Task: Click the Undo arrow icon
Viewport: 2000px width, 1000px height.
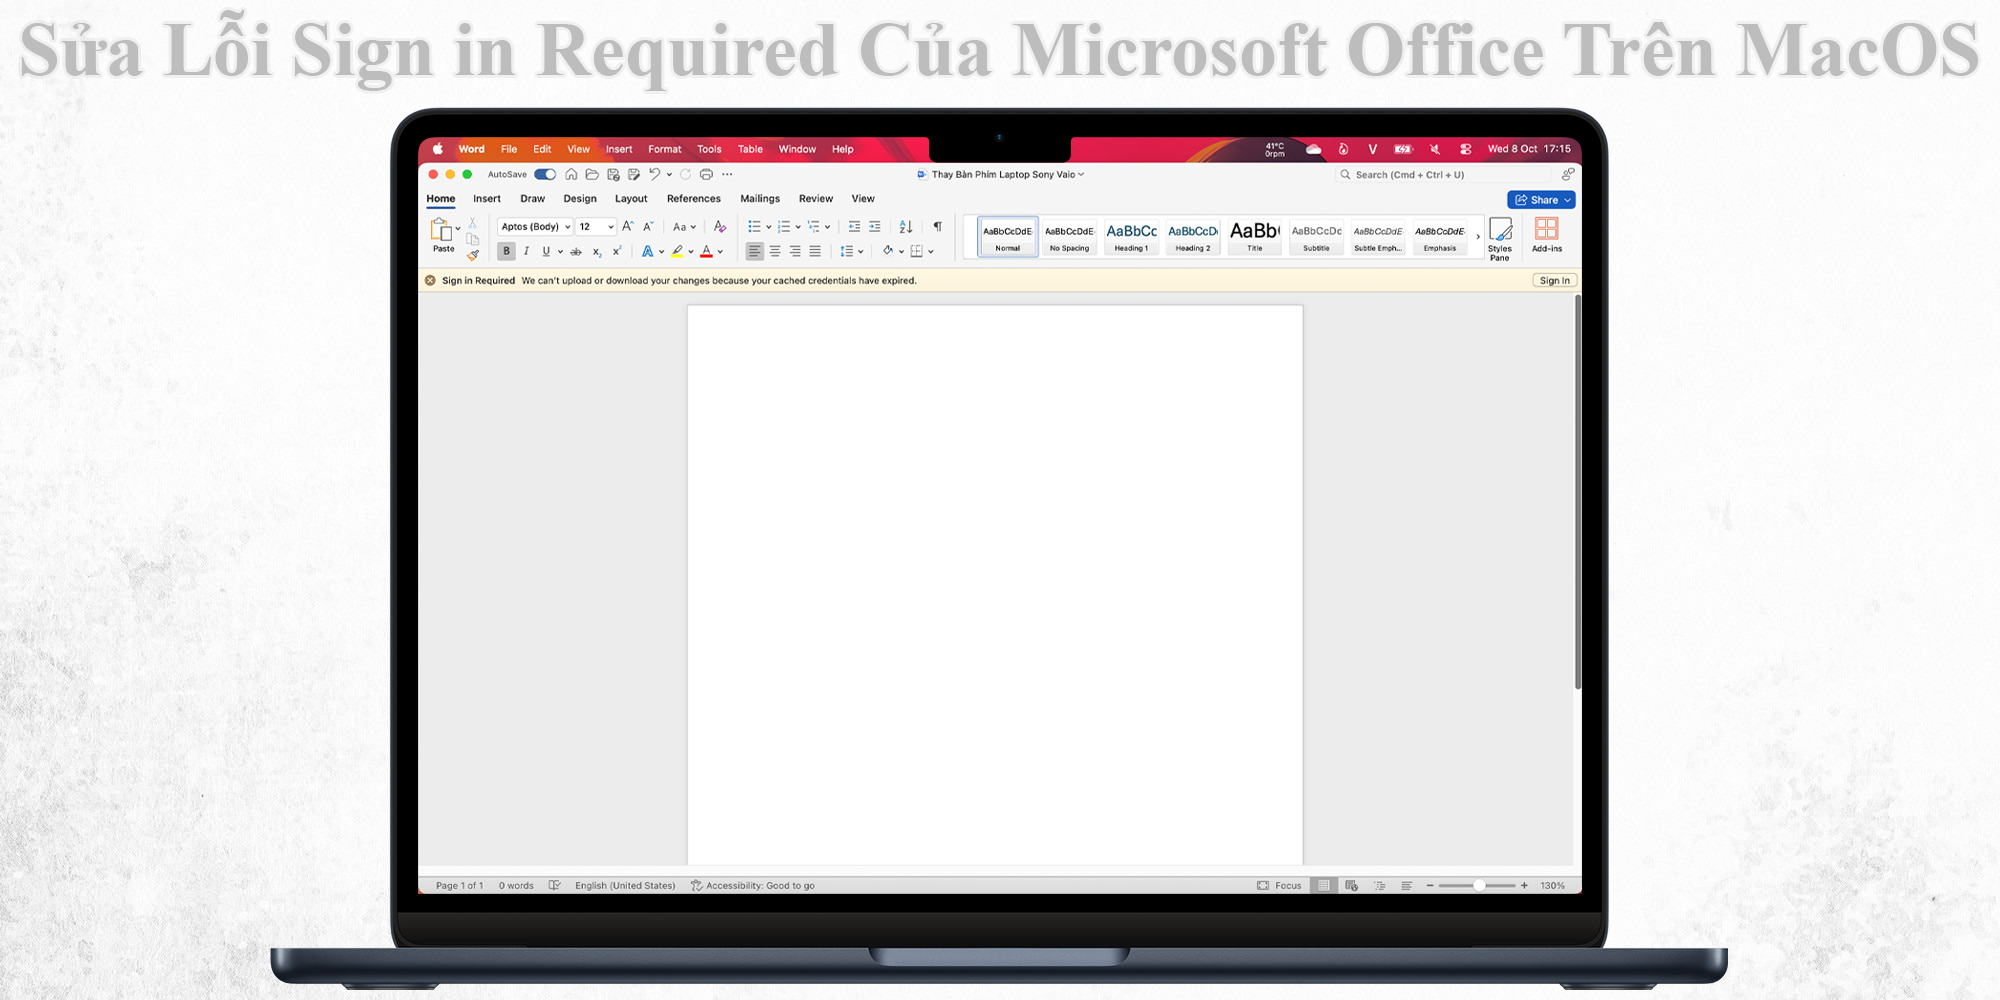Action: pos(654,174)
